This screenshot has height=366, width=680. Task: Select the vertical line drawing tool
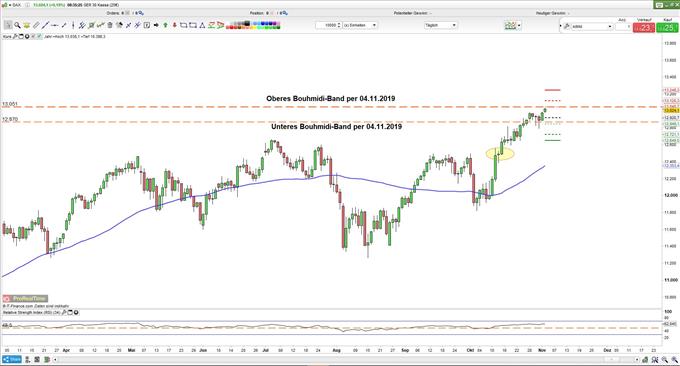[73, 25]
